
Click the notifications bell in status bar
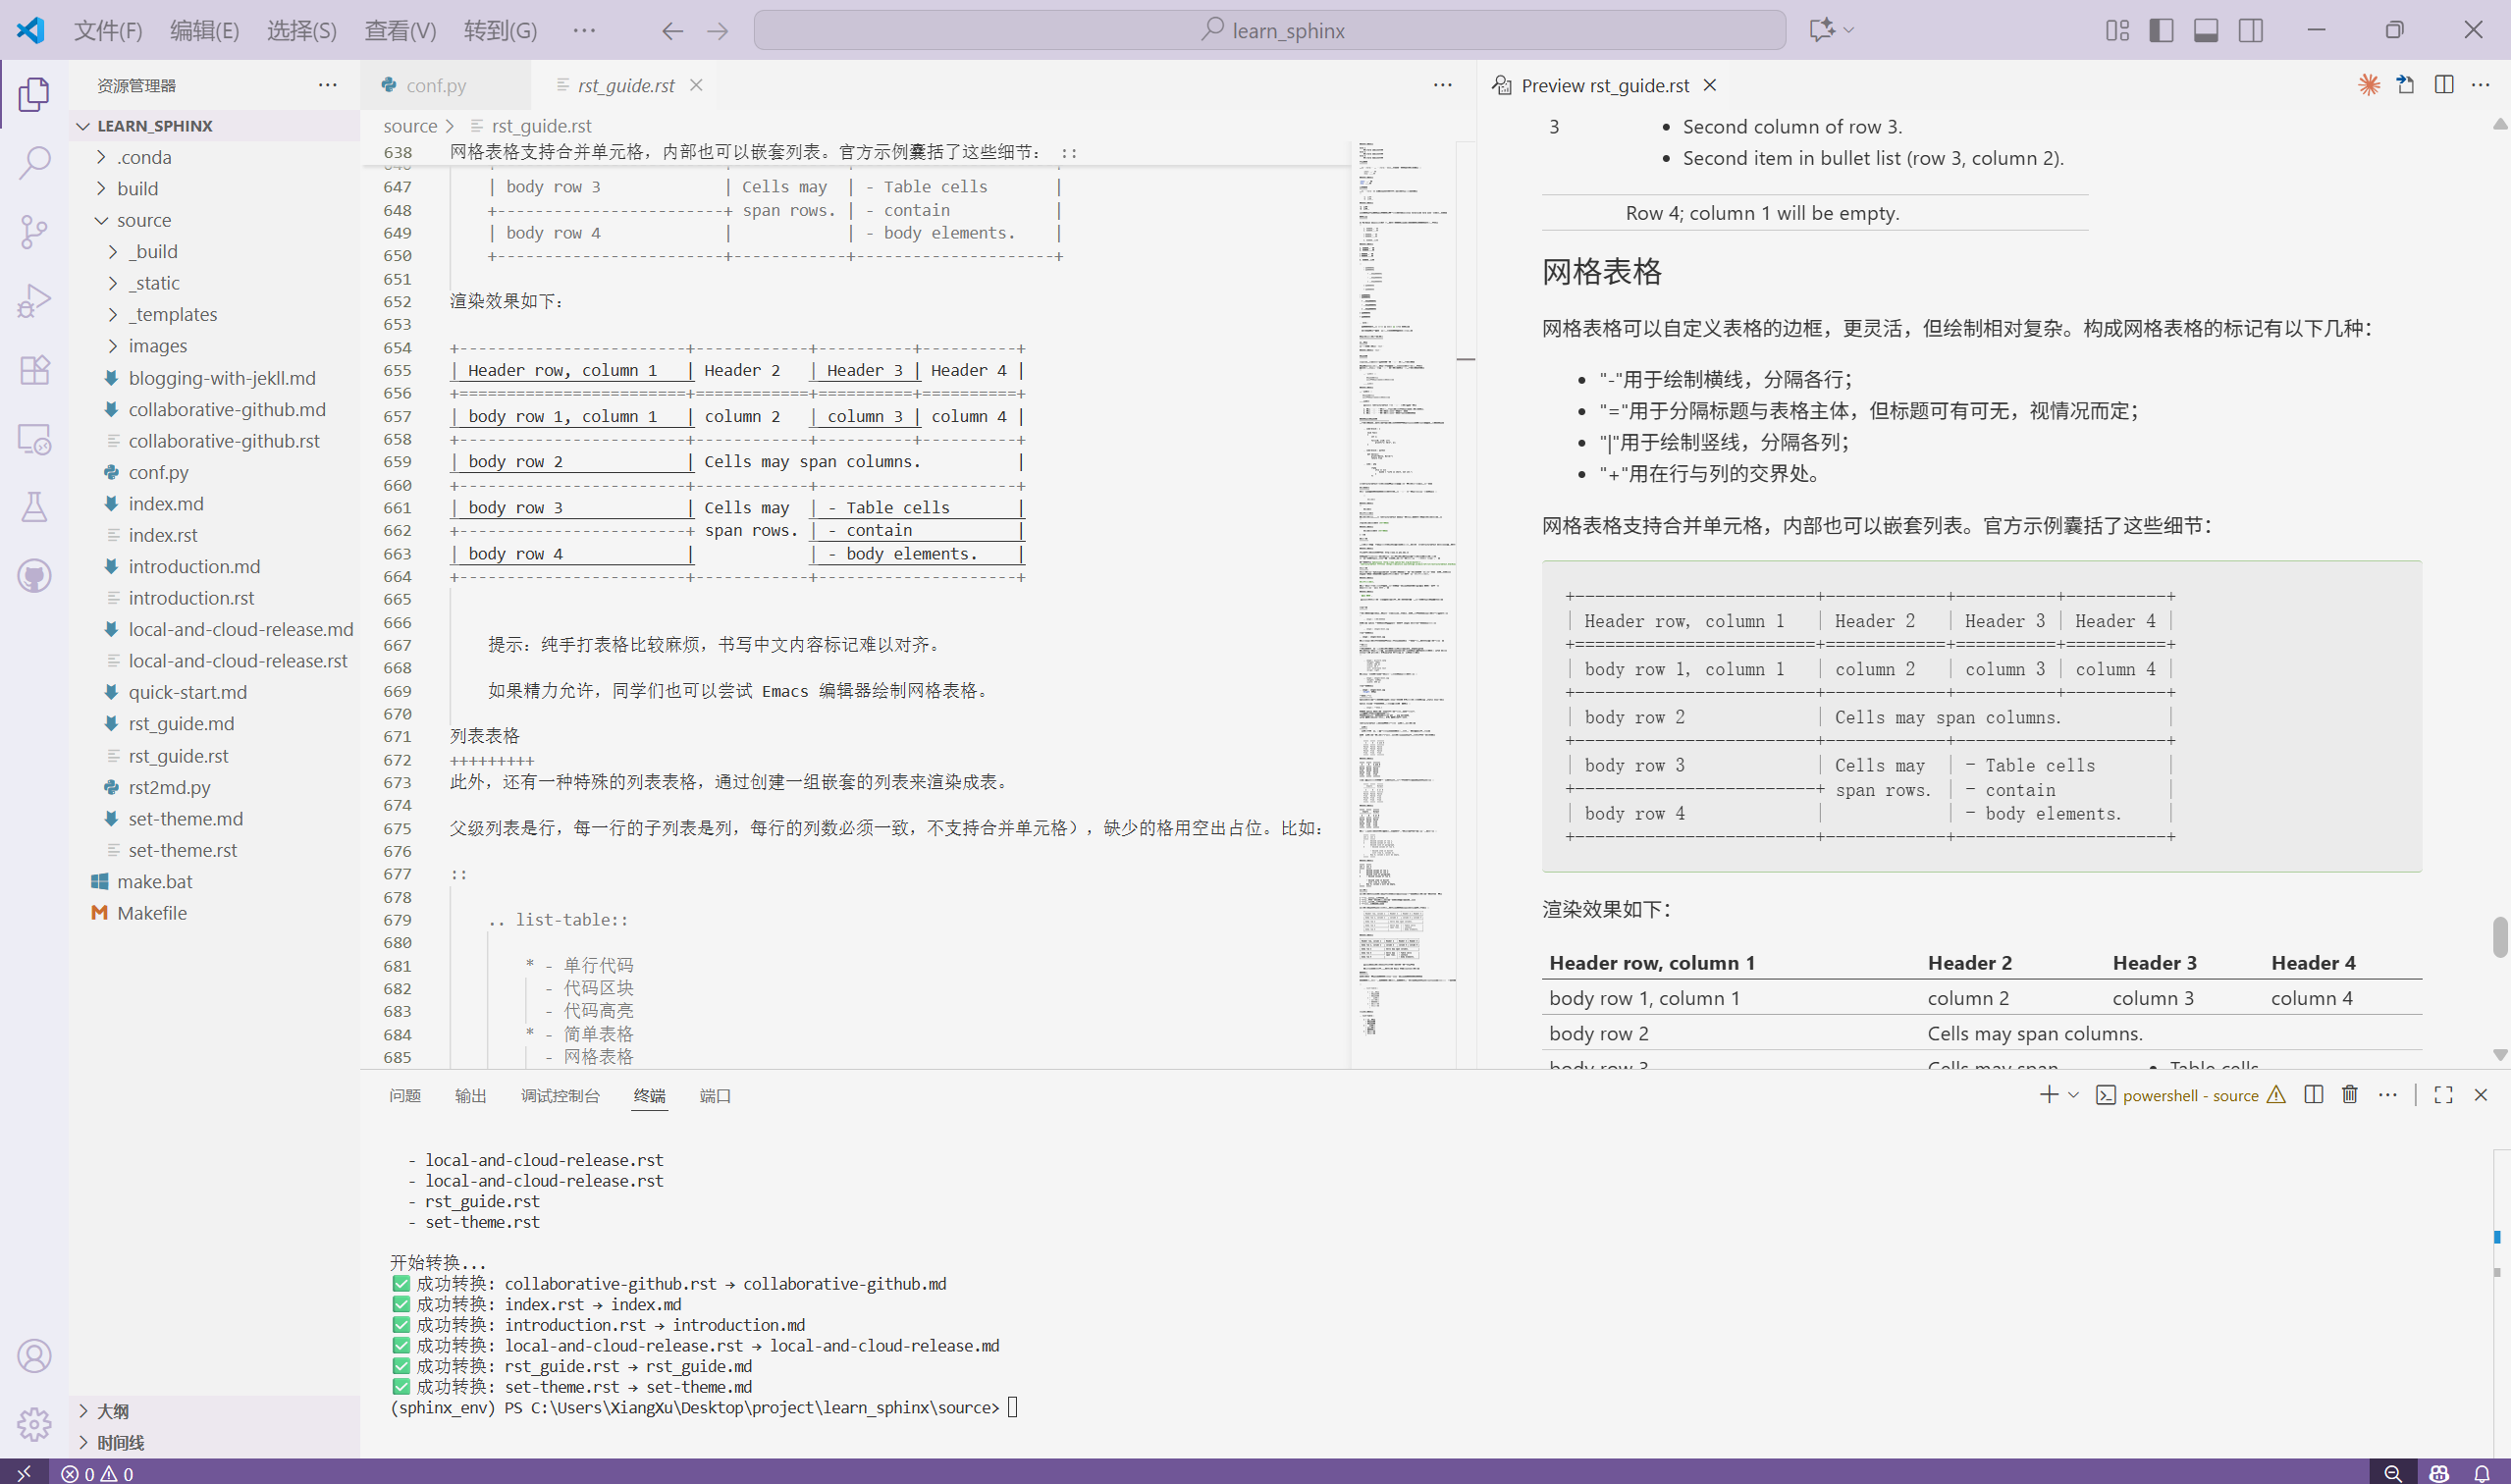point(2482,1473)
